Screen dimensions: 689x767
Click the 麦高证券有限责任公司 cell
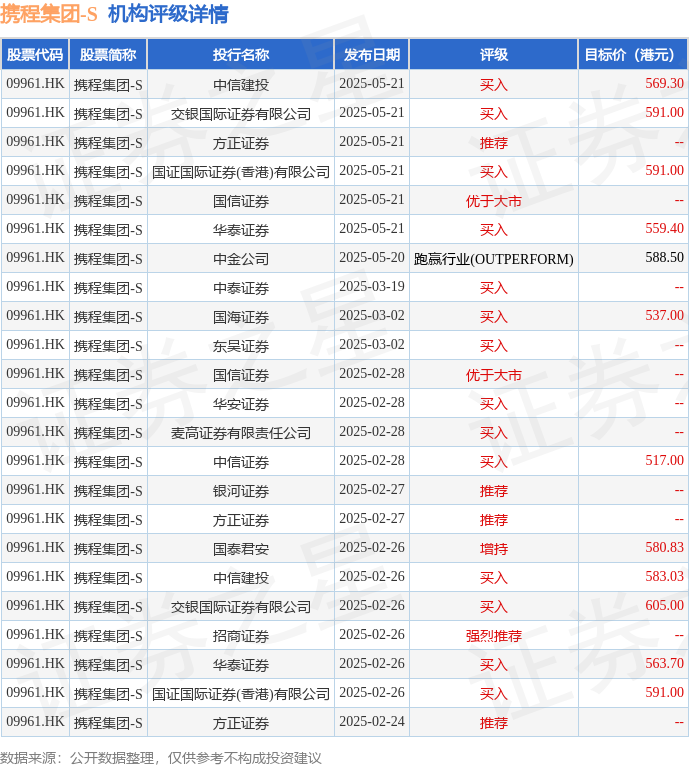(x=241, y=433)
